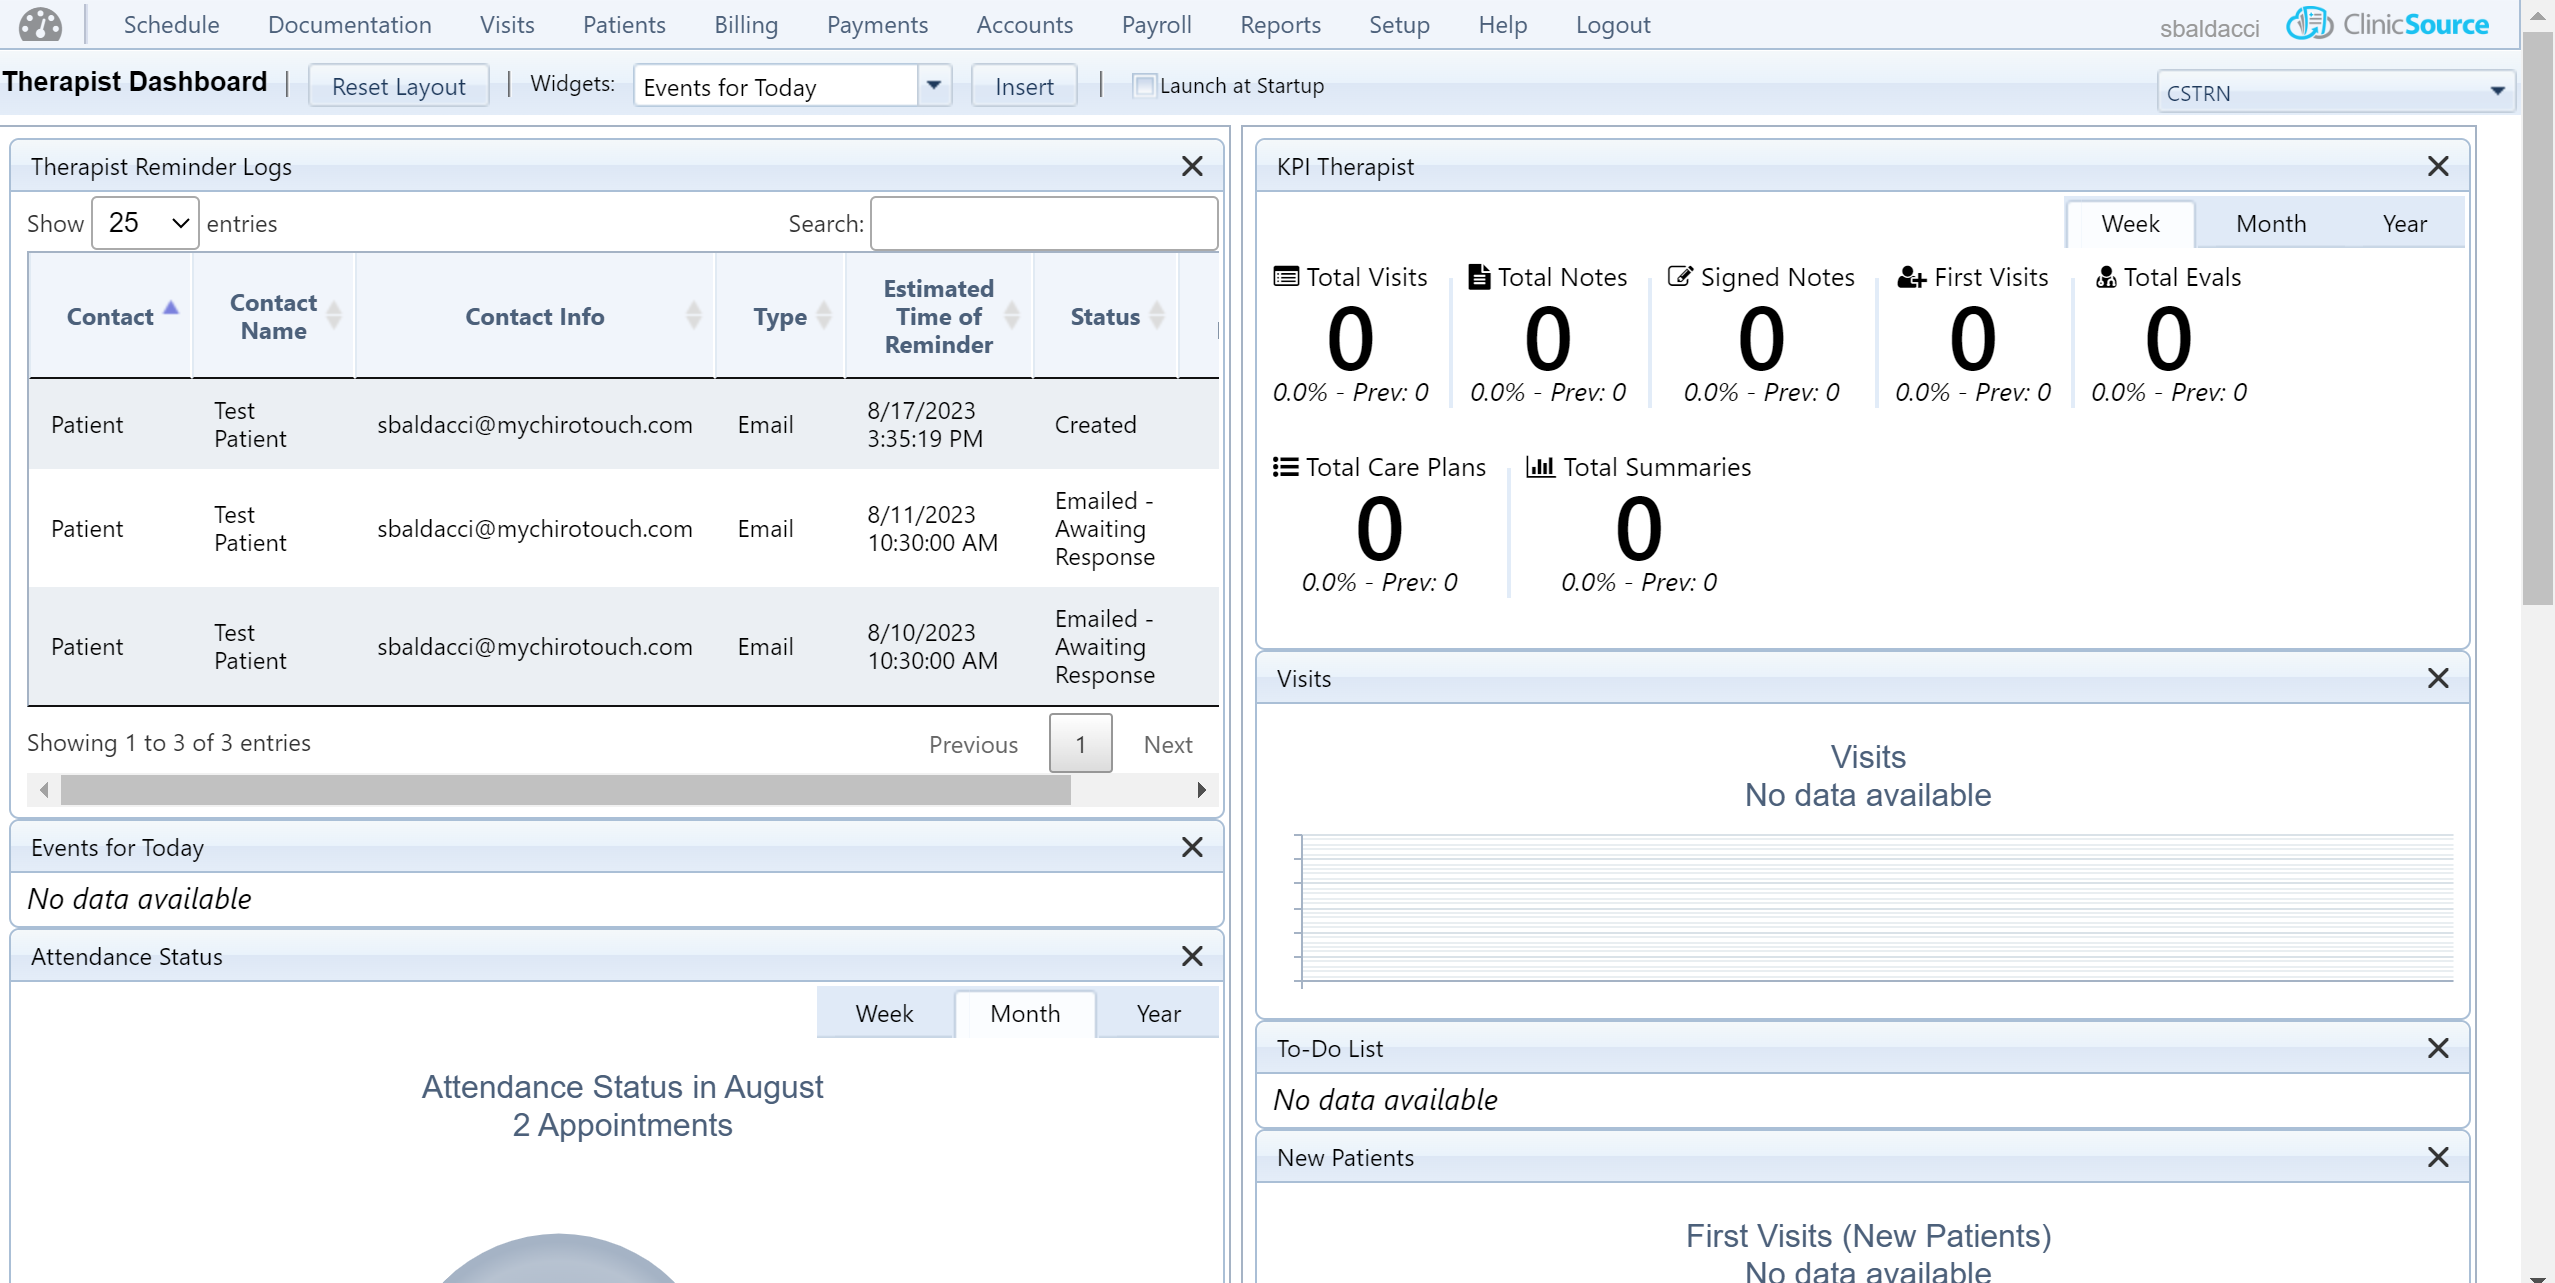Image resolution: width=2555 pixels, height=1283 pixels.
Task: Switch KPI Therapist to Year tab
Action: (x=2404, y=223)
